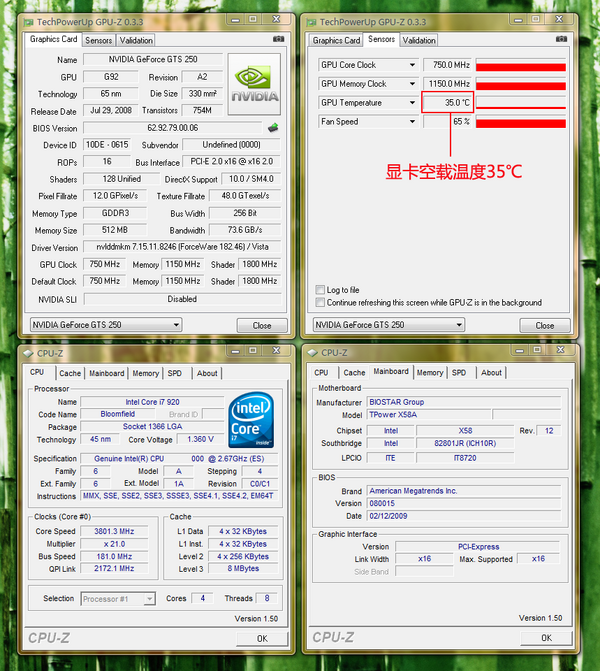600x671 pixels.
Task: Open Memory tab in Mainboard CPU-Z window
Action: (430, 373)
